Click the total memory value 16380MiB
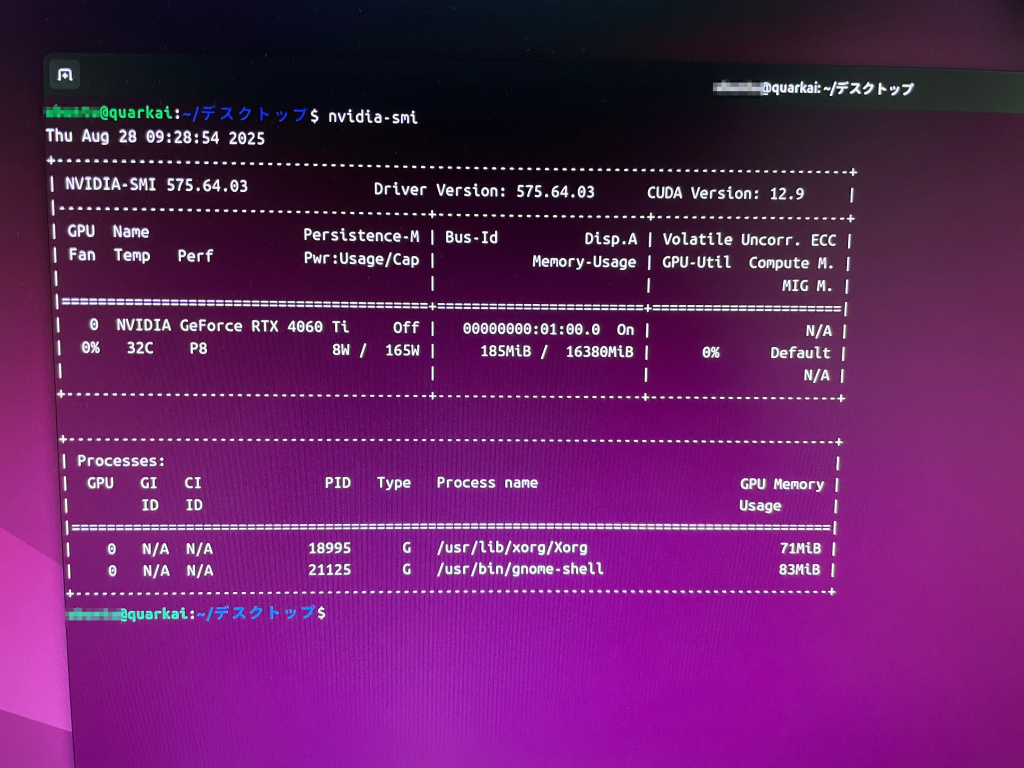 pyautogui.click(x=600, y=352)
